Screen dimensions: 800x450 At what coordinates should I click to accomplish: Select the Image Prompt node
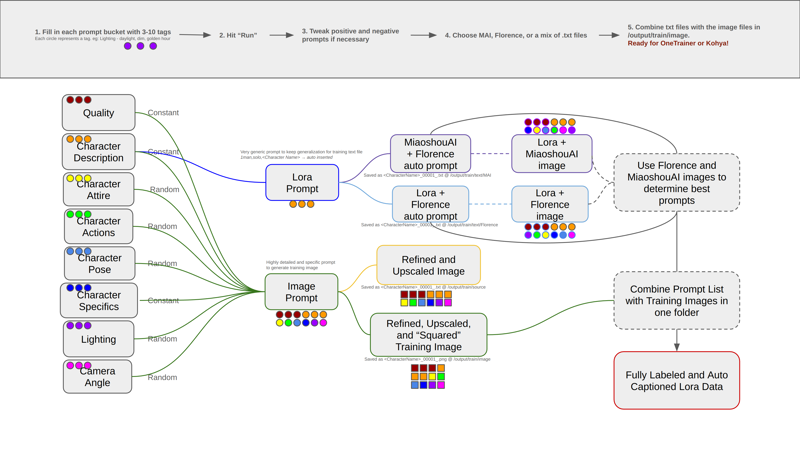(x=301, y=292)
